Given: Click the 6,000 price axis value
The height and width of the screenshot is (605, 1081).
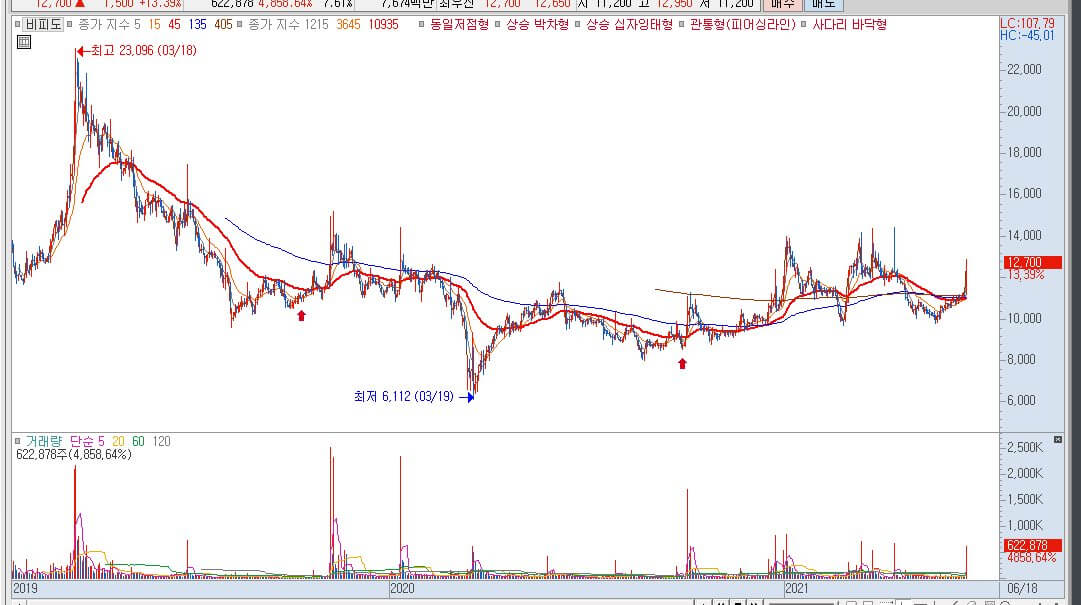Looking at the screenshot, I should pyautogui.click(x=1022, y=400).
